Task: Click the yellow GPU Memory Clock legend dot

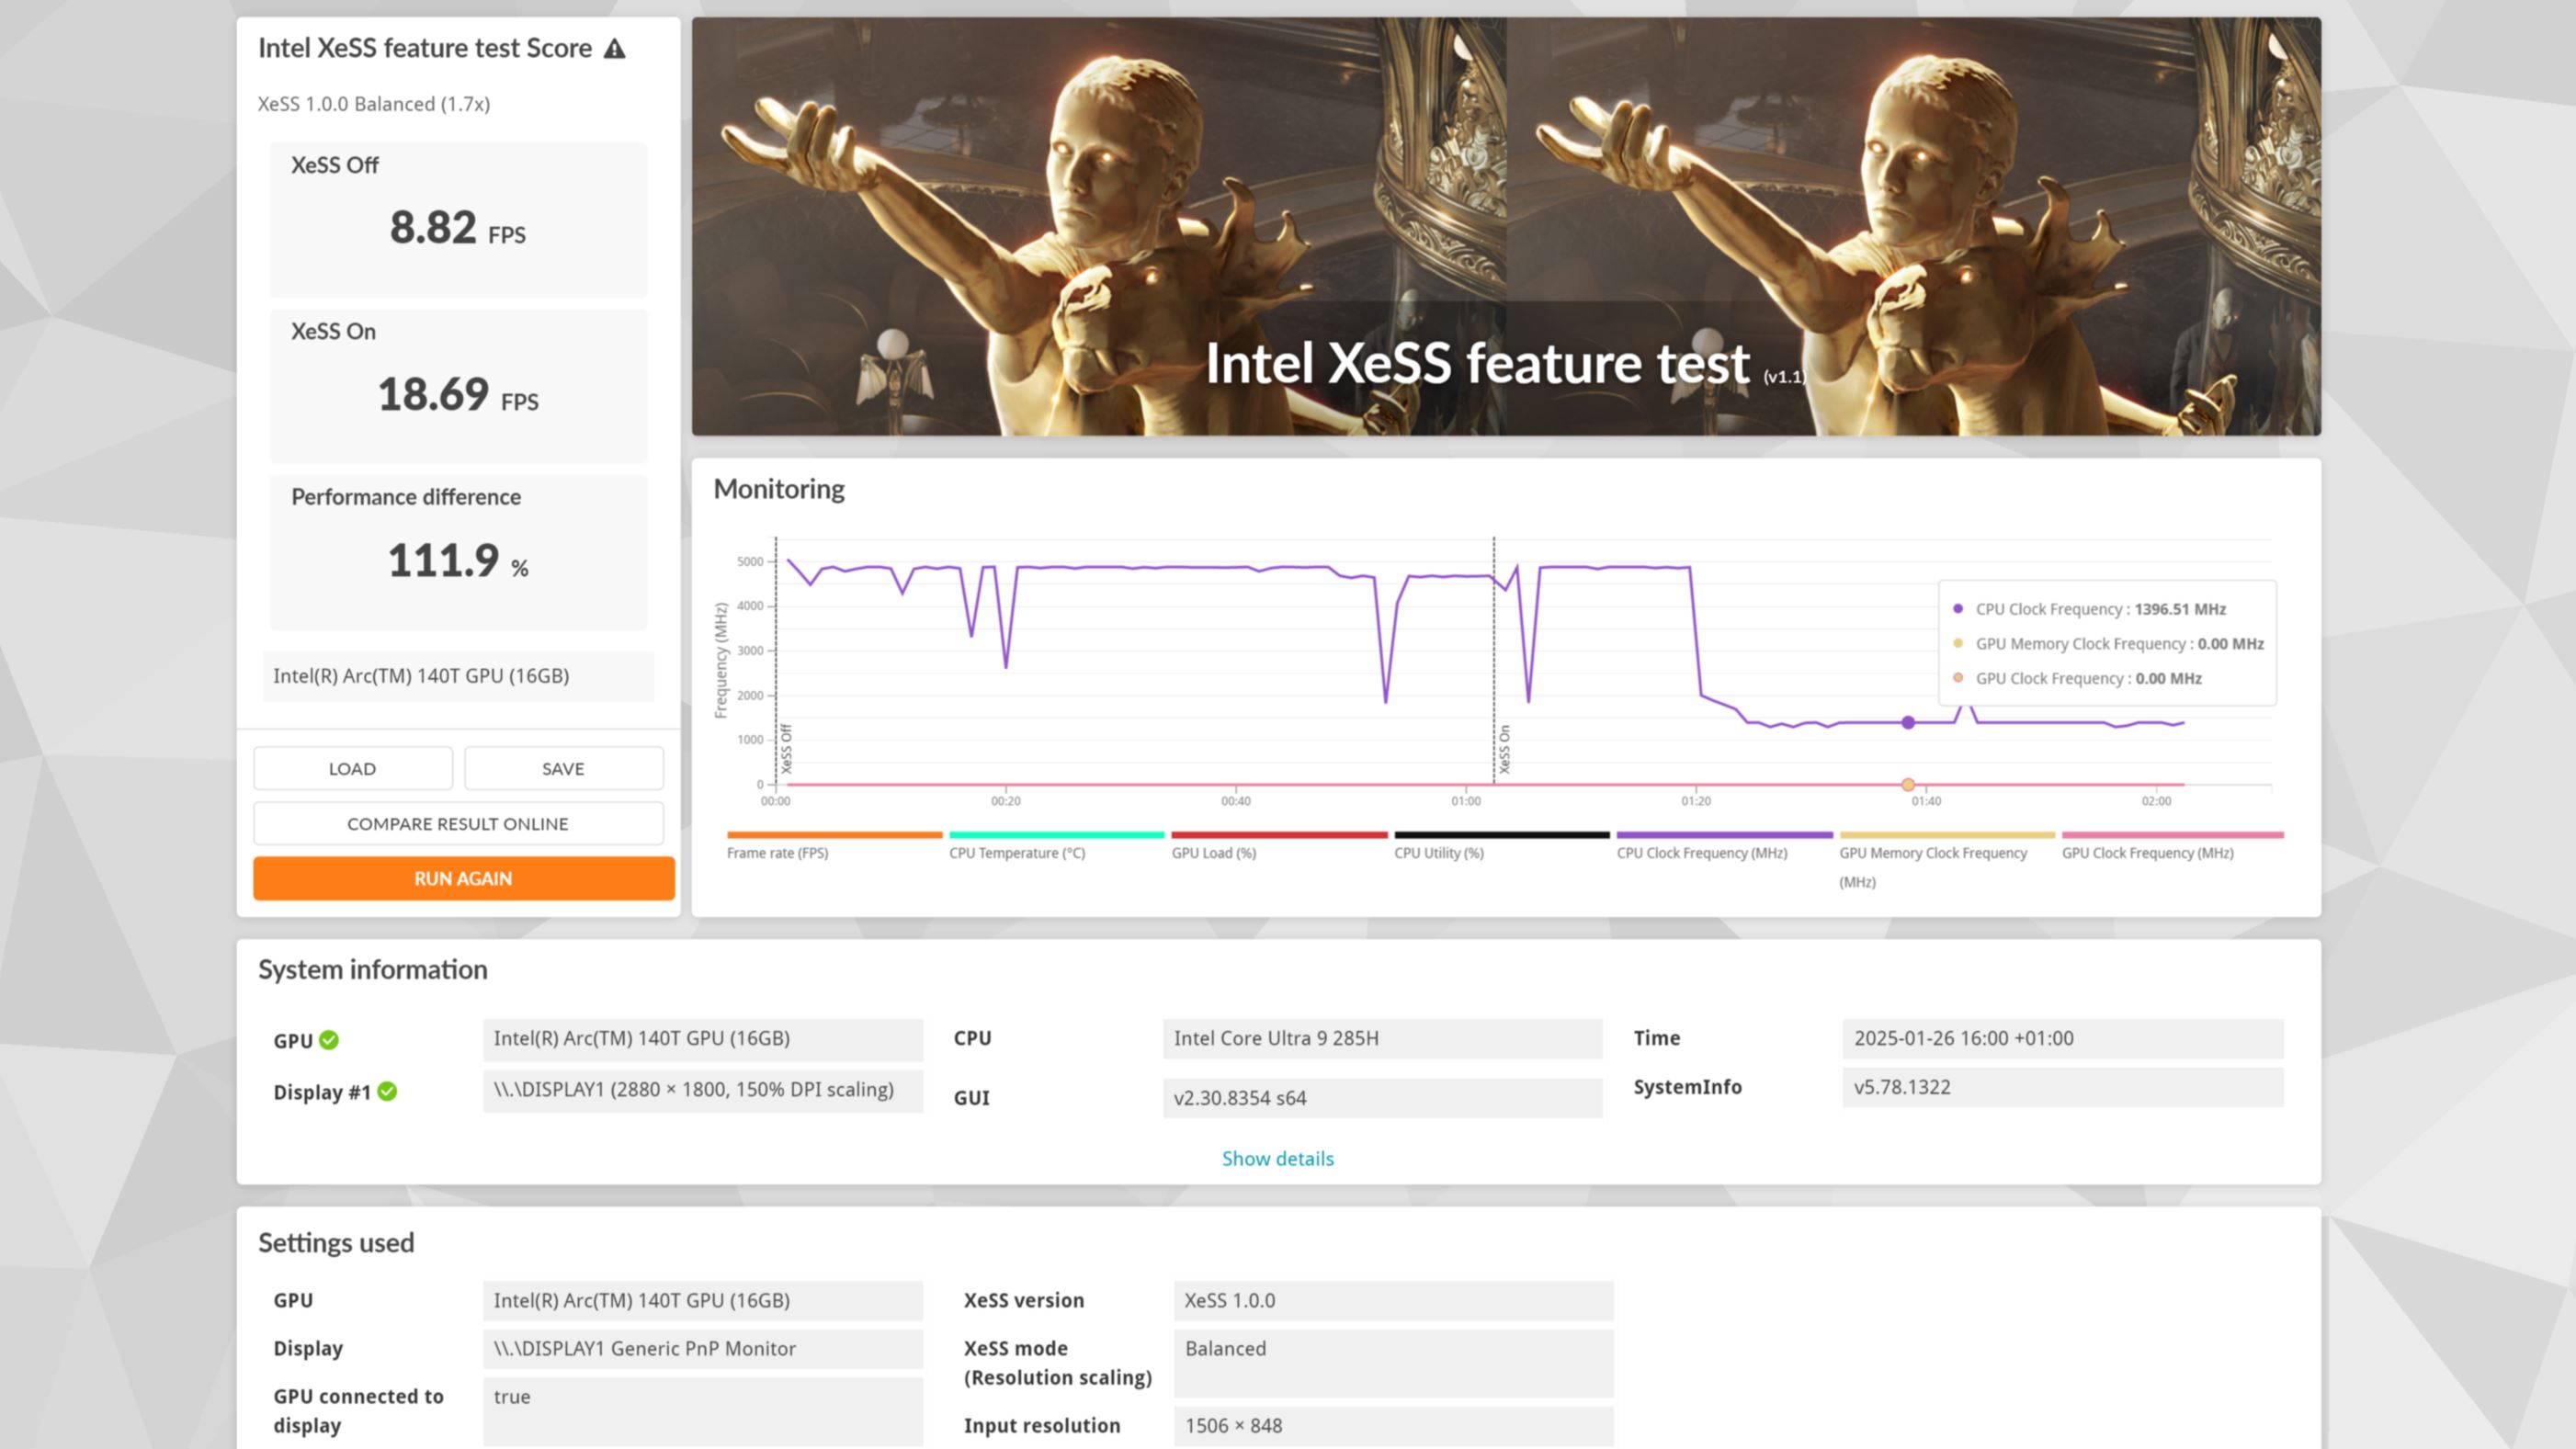Action: pyautogui.click(x=1958, y=643)
